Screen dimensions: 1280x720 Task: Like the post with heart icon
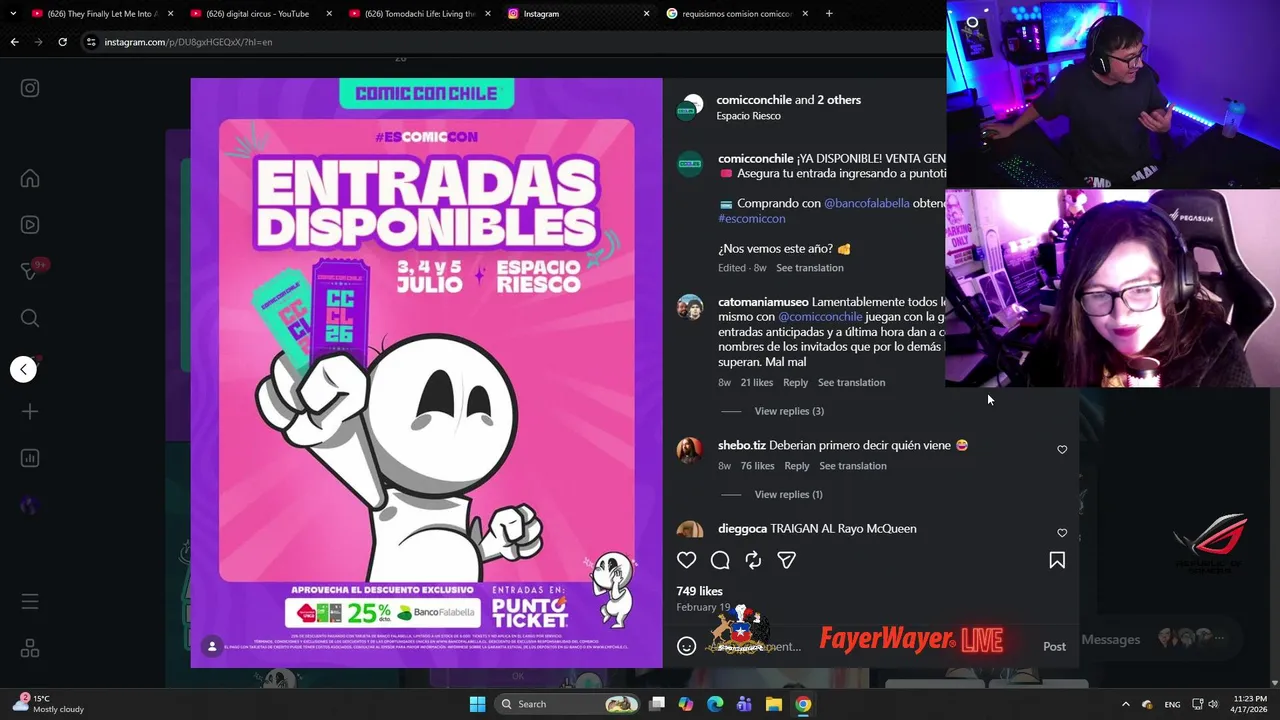click(686, 560)
